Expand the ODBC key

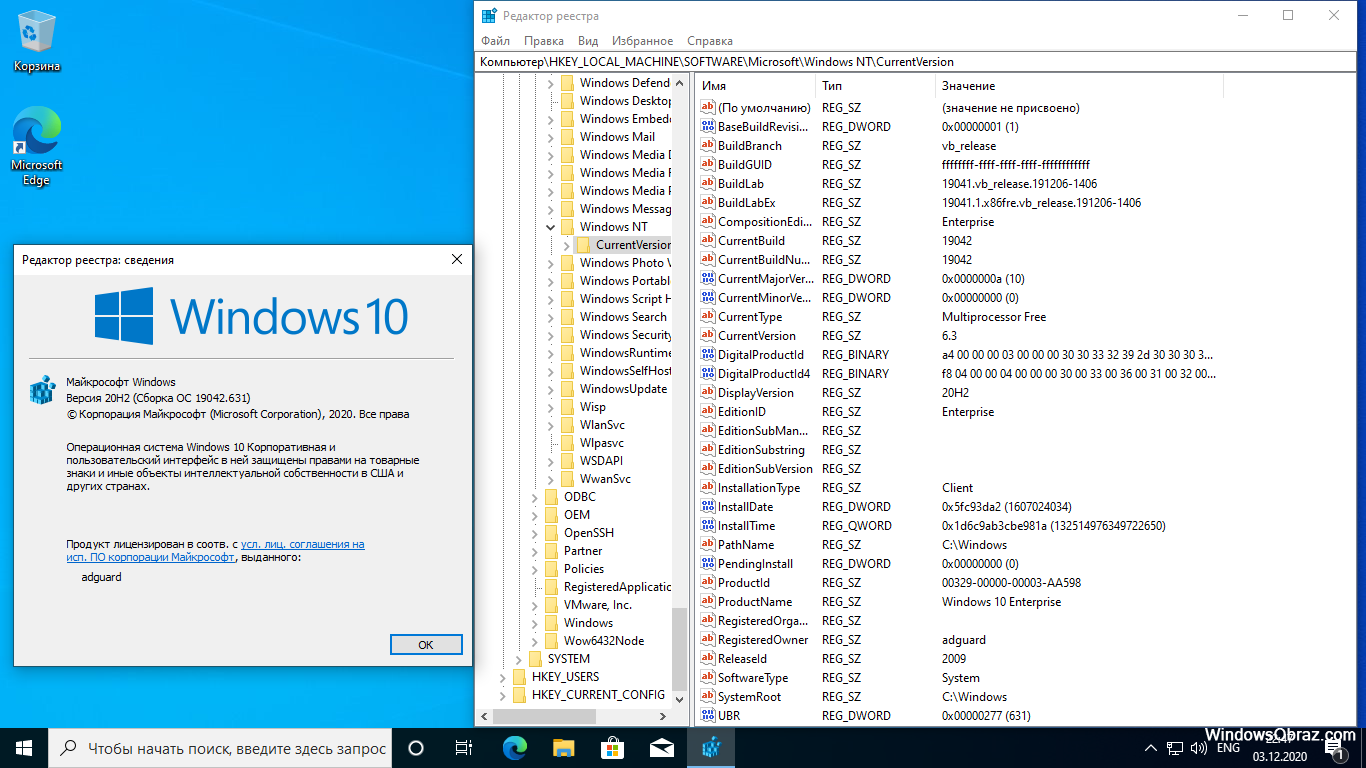(534, 497)
